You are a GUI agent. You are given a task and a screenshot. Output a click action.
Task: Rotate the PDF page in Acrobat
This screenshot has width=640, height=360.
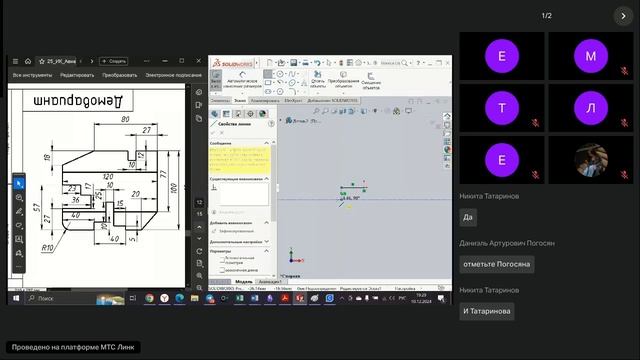point(199,251)
